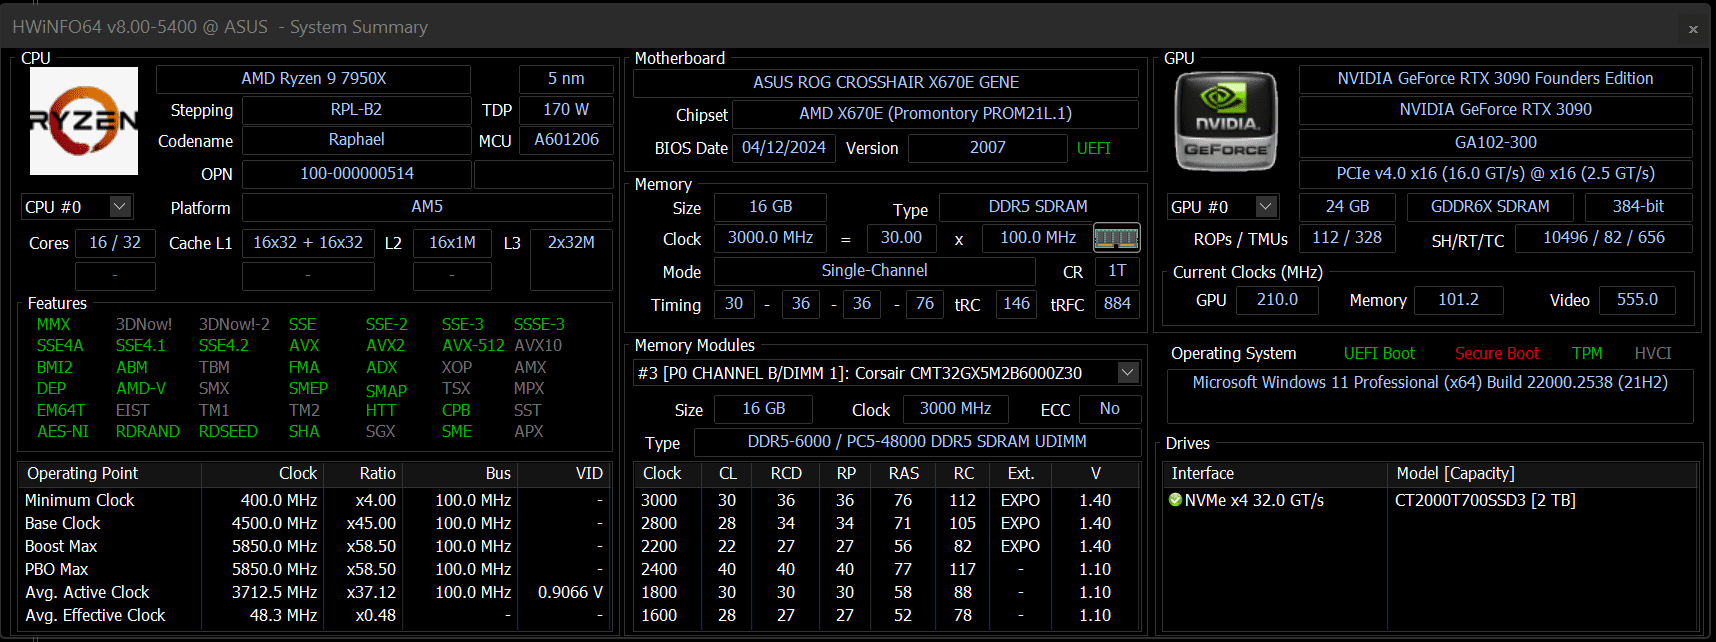The width and height of the screenshot is (1716, 642).
Task: Click the NVIDIA GeForce logo image
Action: pos(1226,122)
